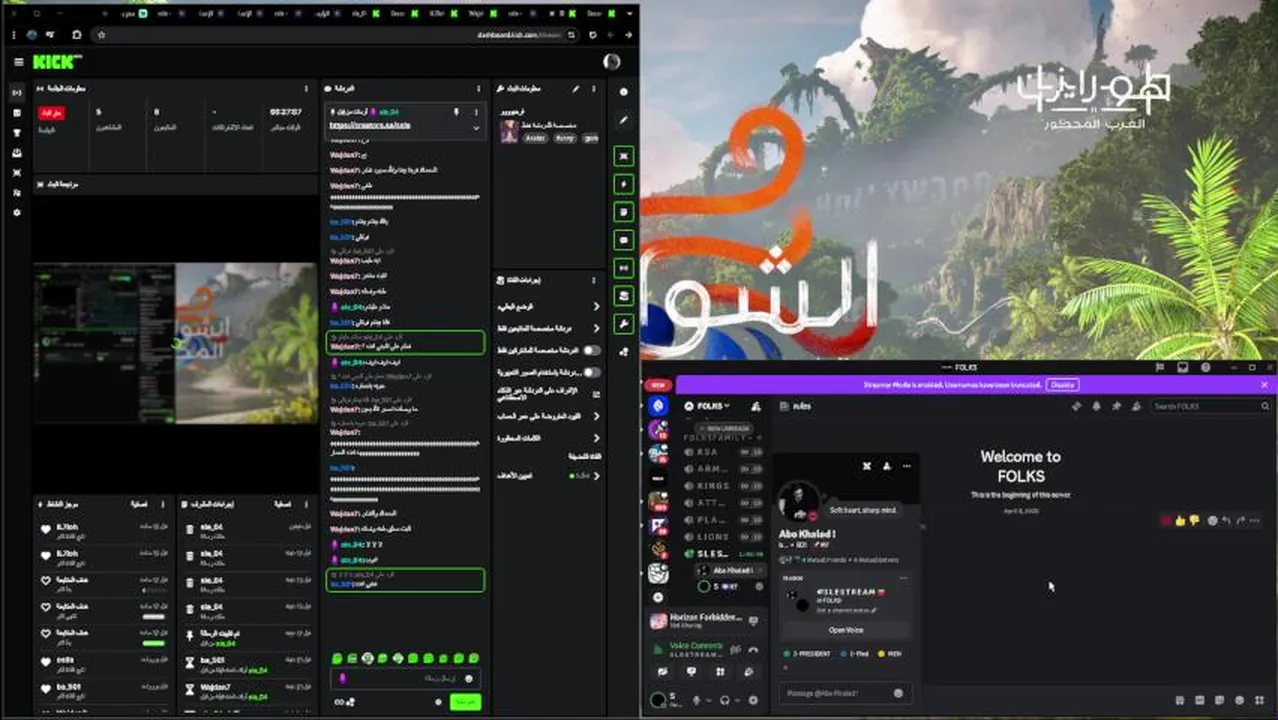Click the wrench icon in Kick right sidebar
Image resolution: width=1278 pixels, height=720 pixels.
(624, 324)
